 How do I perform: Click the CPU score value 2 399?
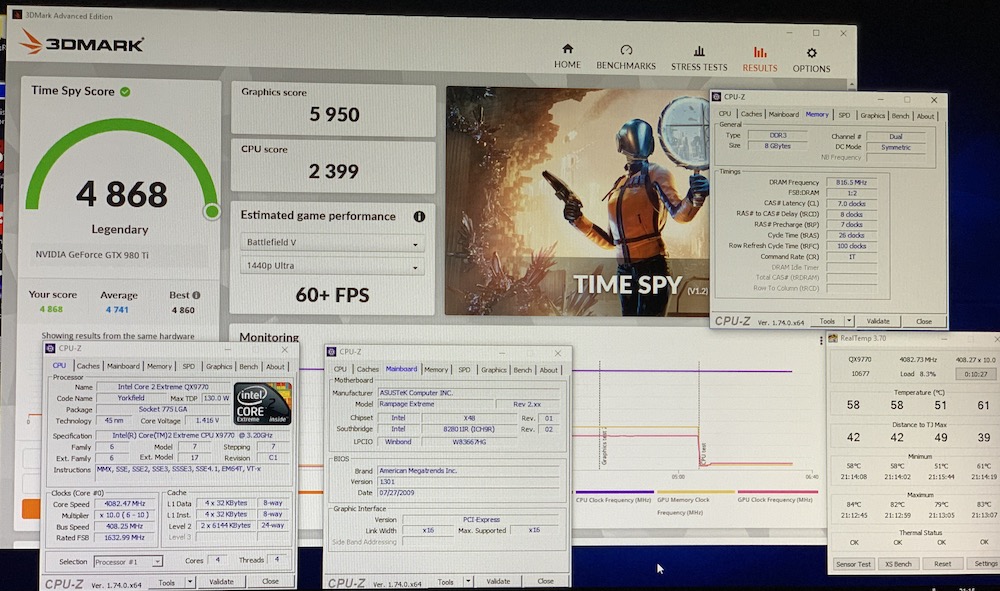pyautogui.click(x=333, y=171)
